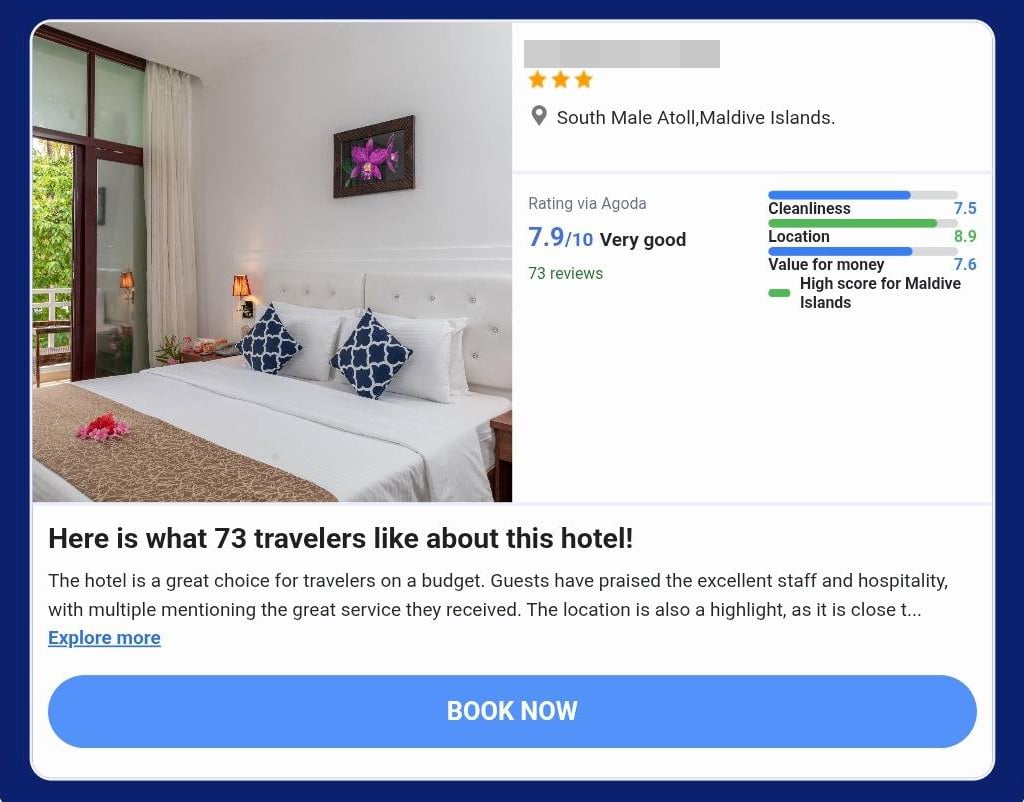Click the Cleanliness score bar
Viewport: 1024px width, 802px height.
click(863, 195)
